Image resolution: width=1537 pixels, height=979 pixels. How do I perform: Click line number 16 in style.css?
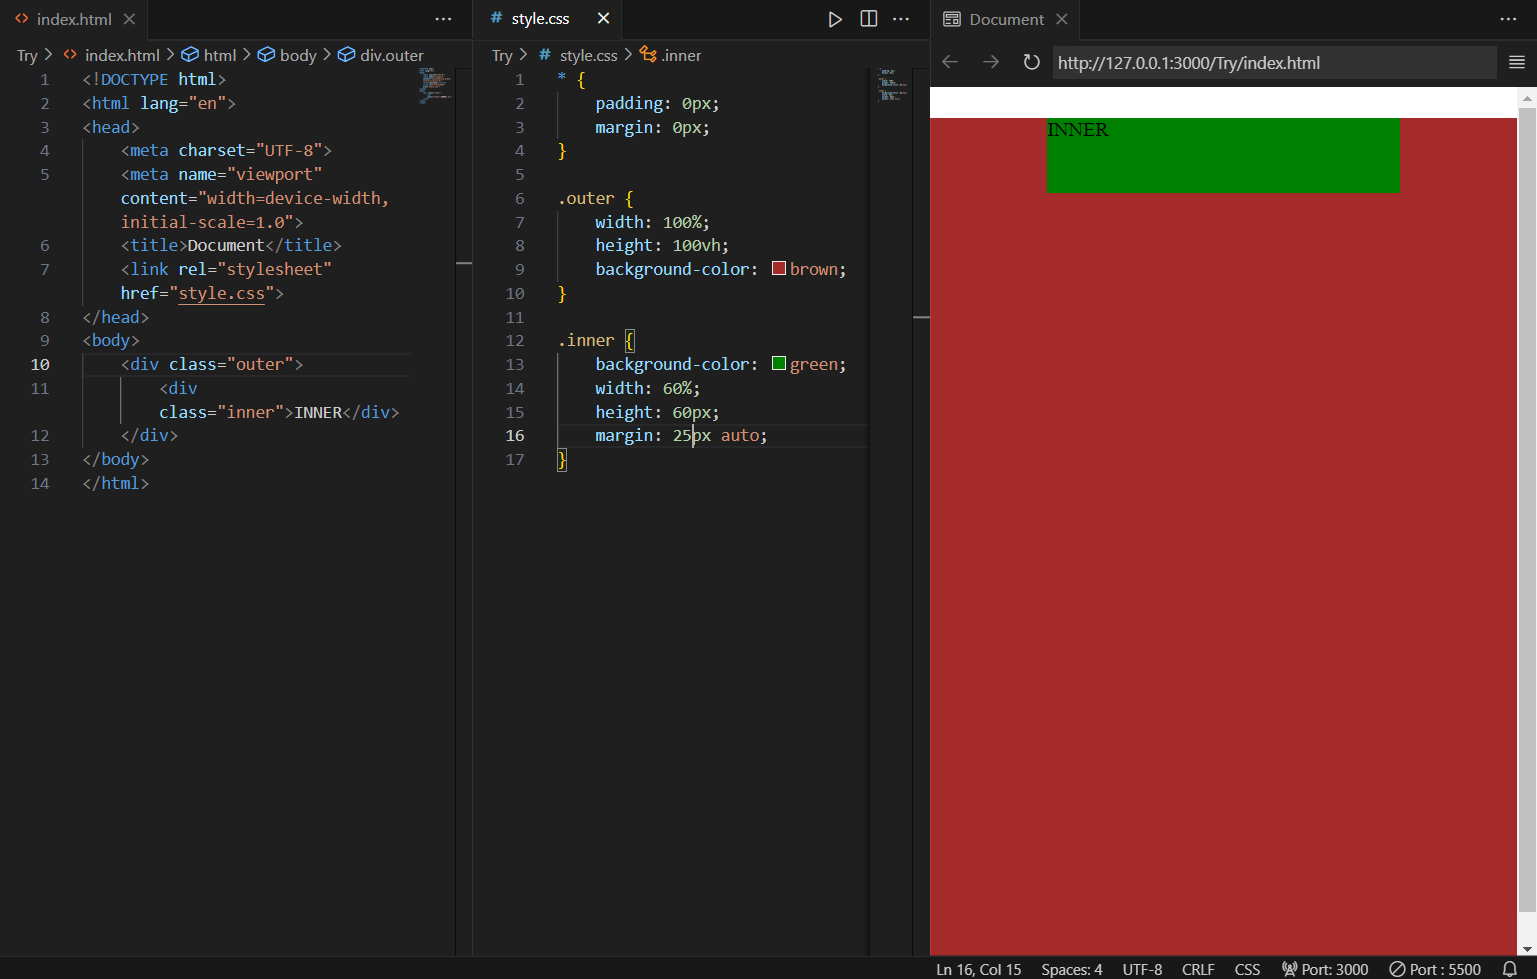(514, 435)
